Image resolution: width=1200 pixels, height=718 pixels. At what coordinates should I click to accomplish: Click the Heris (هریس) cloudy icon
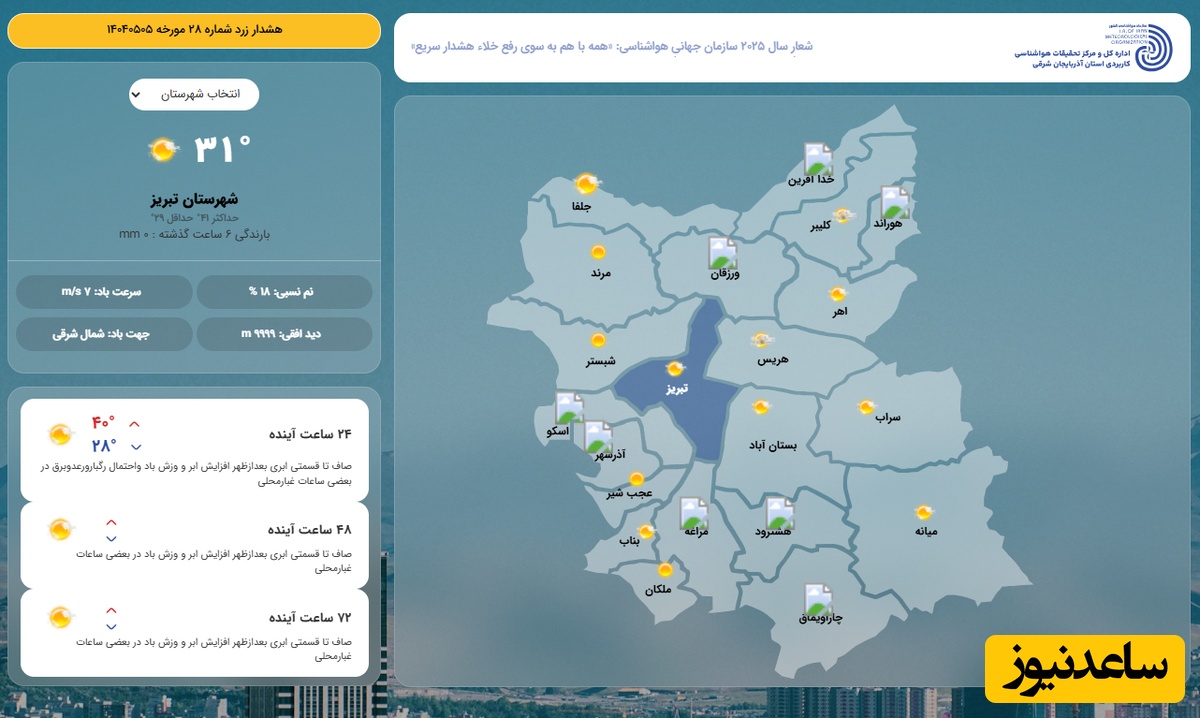[x=762, y=340]
